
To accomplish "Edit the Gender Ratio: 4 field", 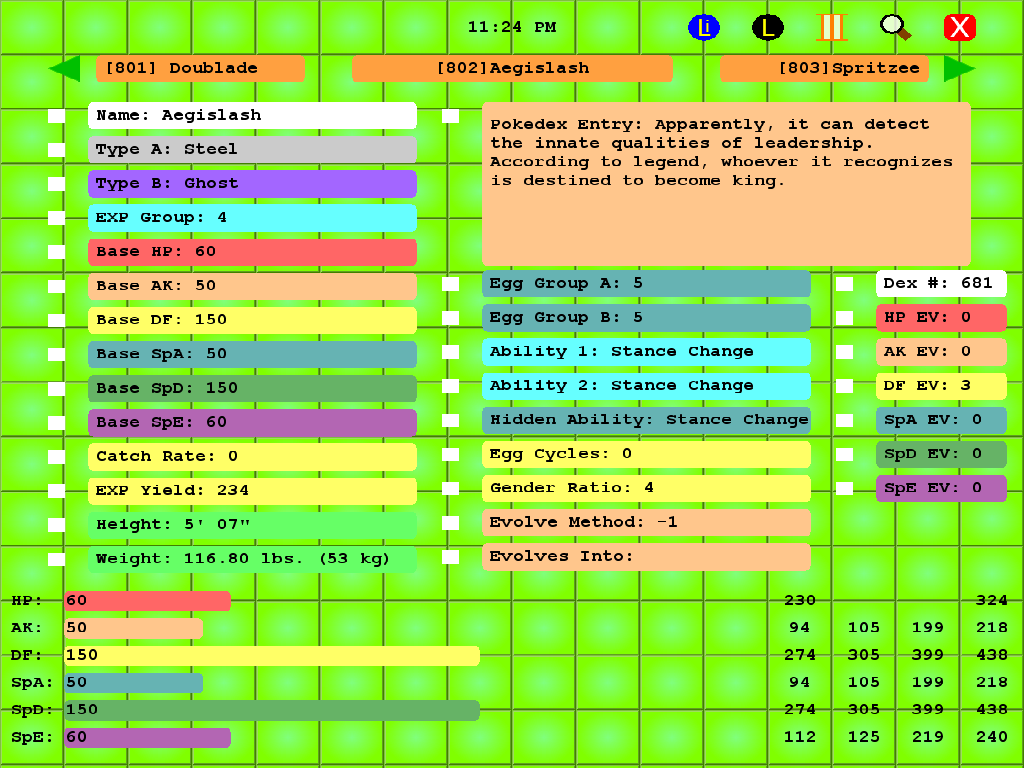I will tap(647, 488).
